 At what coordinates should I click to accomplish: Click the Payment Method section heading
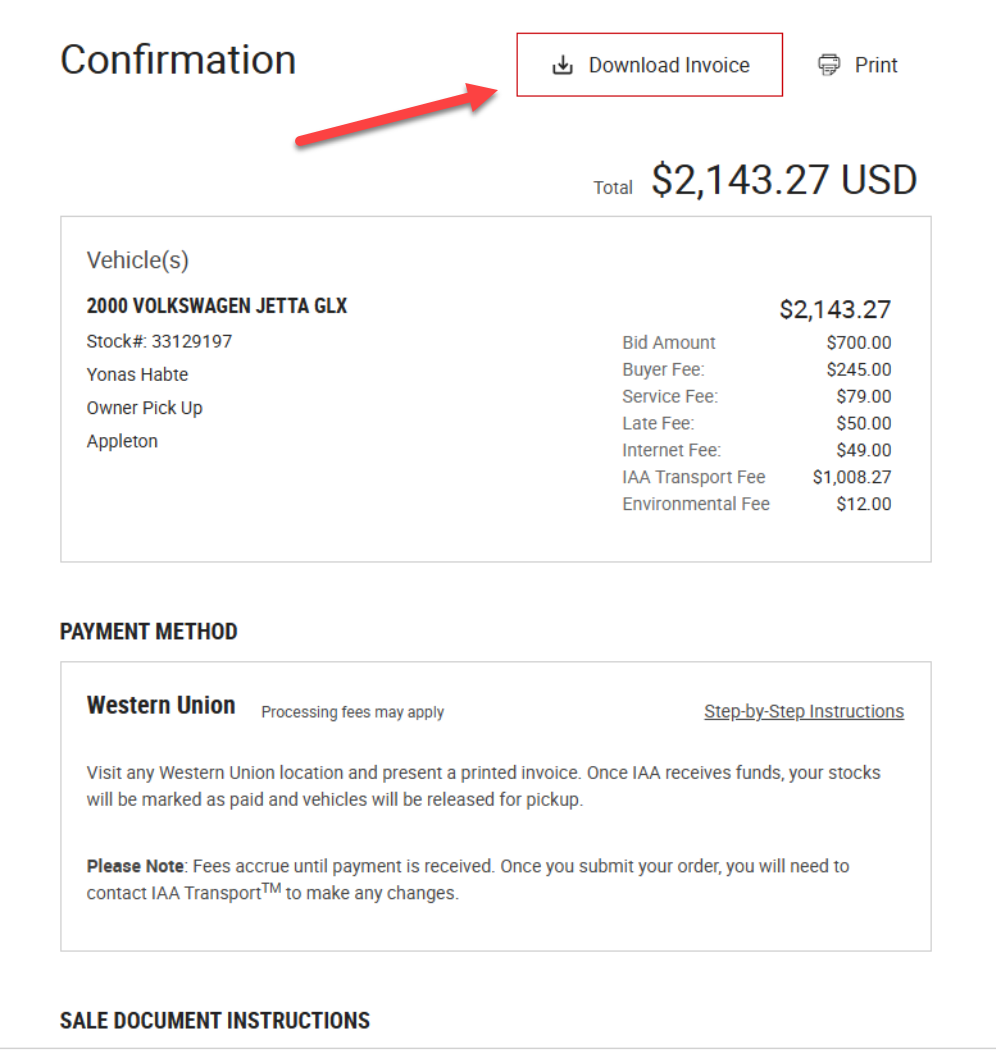click(x=149, y=632)
